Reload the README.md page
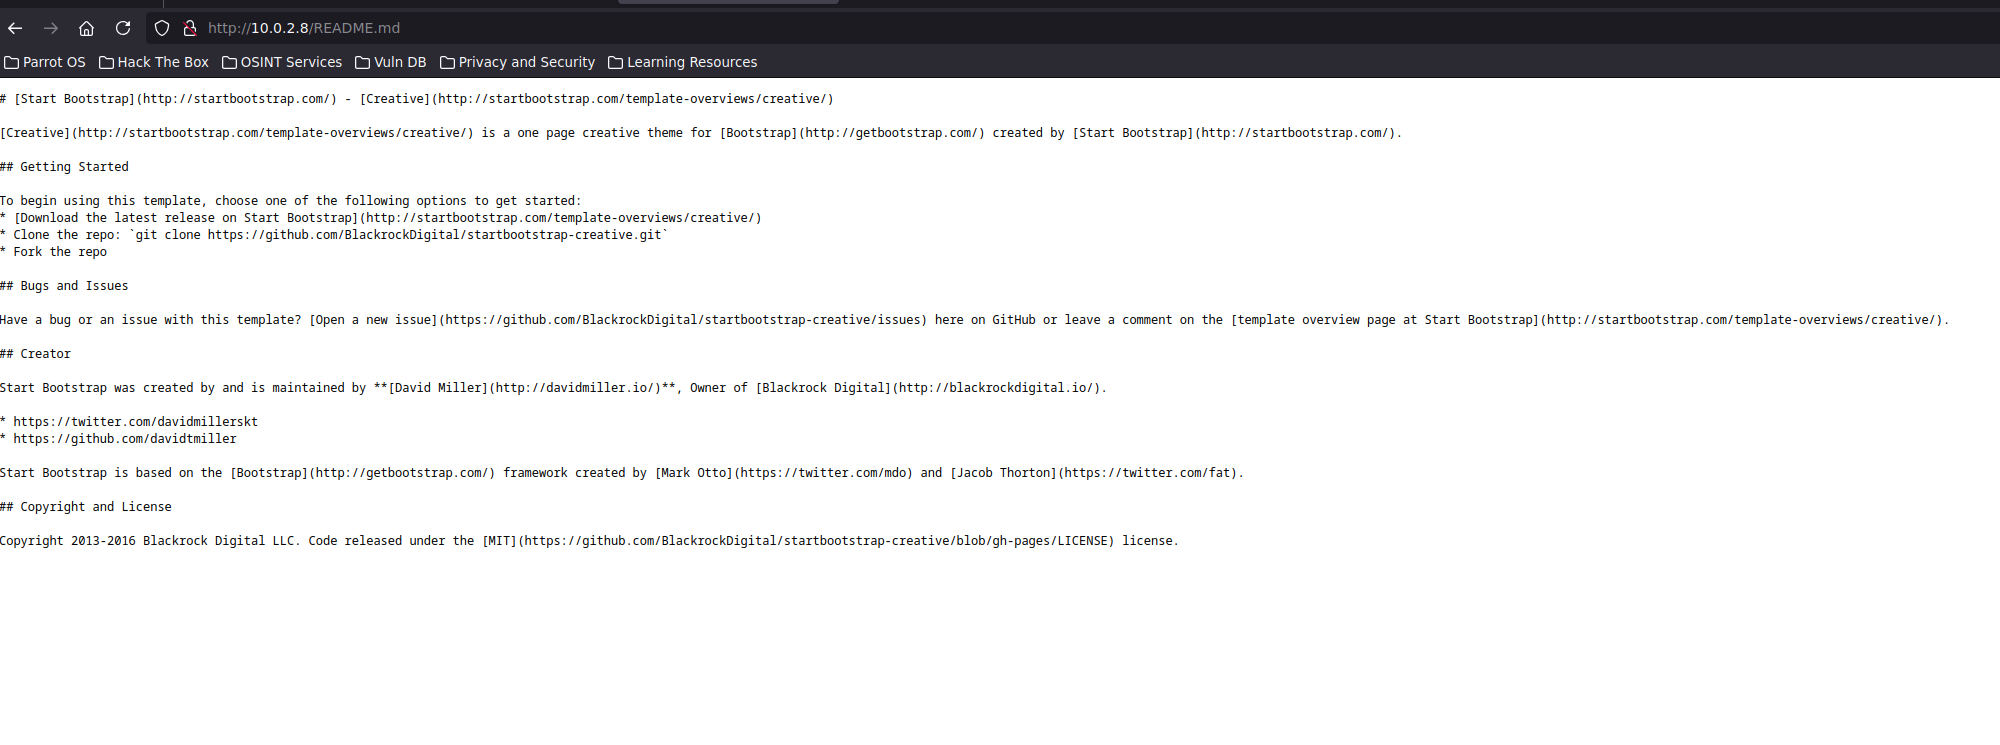2000x745 pixels. 123,28
